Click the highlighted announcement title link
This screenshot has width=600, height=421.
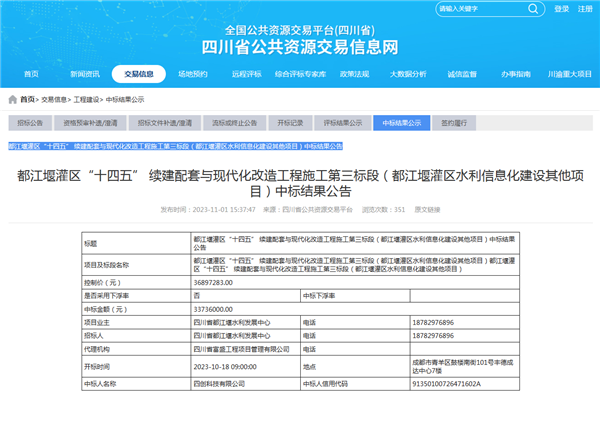click(x=176, y=146)
